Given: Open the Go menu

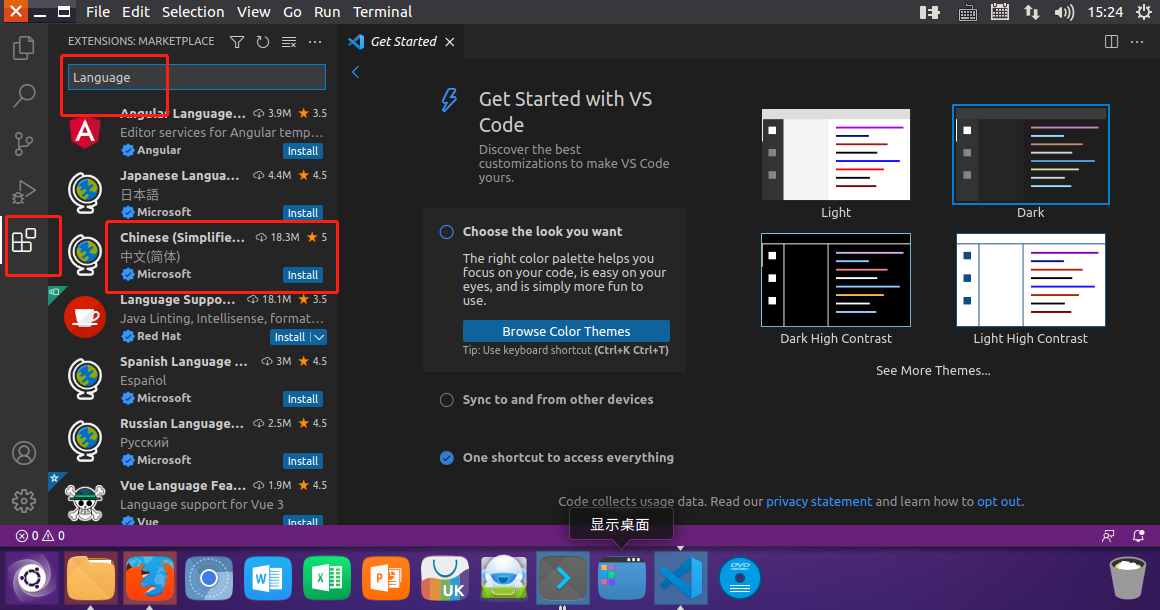Looking at the screenshot, I should (x=292, y=12).
